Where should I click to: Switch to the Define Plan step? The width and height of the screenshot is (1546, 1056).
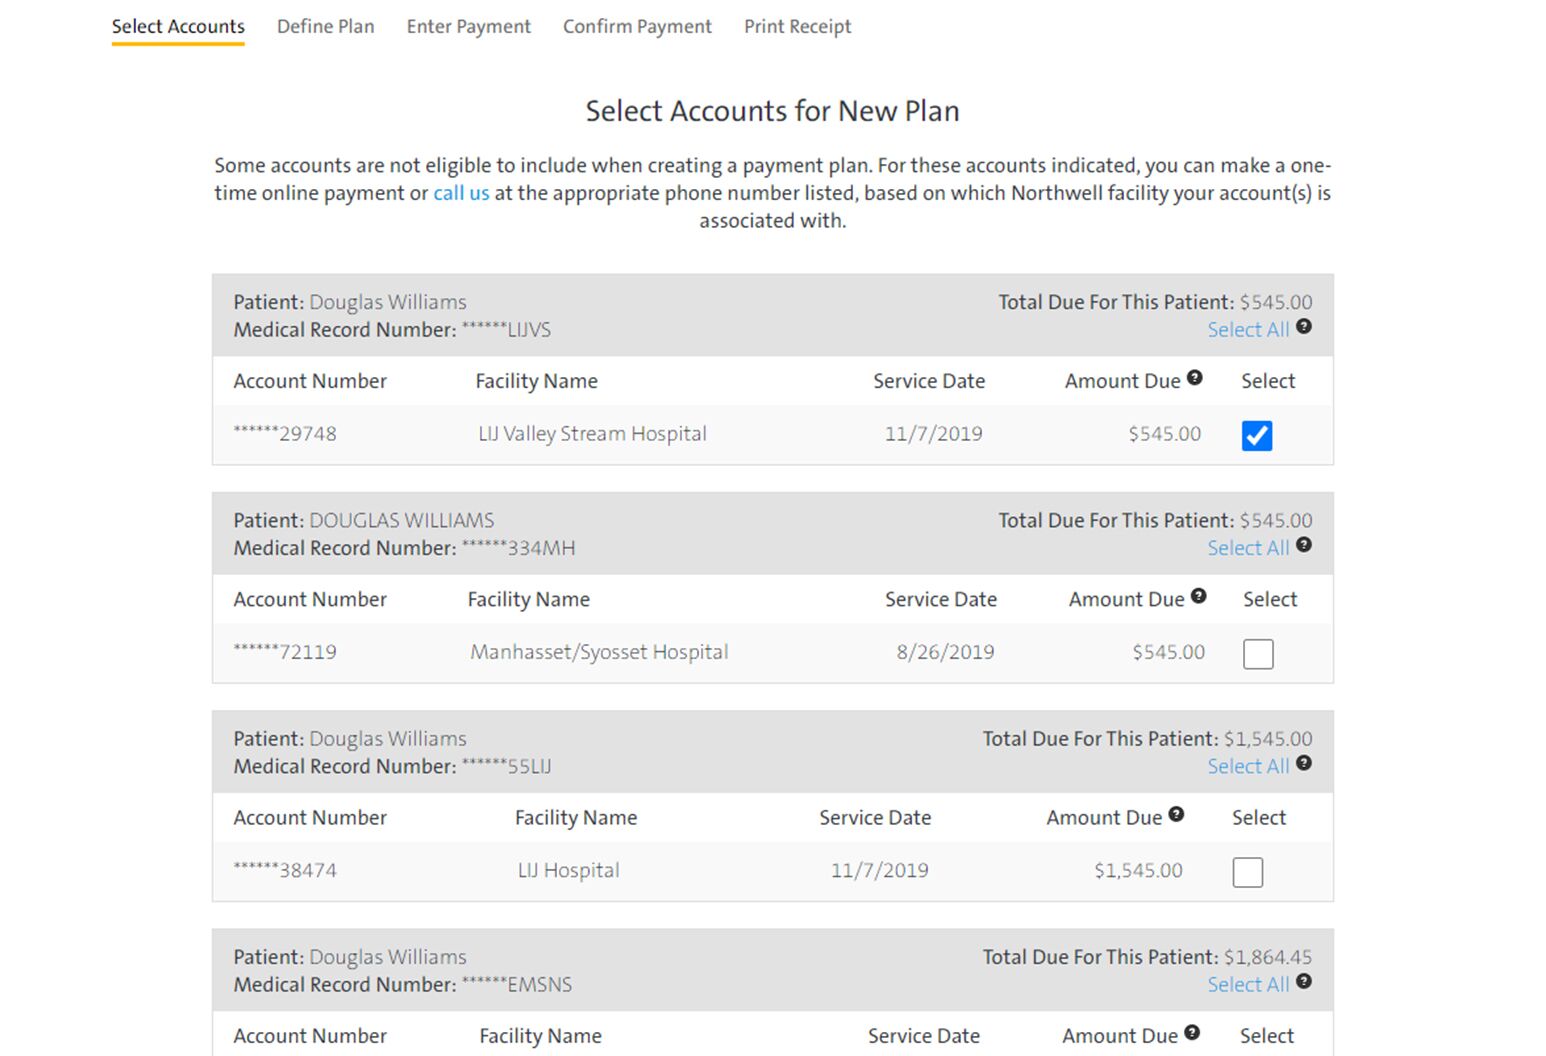pos(325,27)
